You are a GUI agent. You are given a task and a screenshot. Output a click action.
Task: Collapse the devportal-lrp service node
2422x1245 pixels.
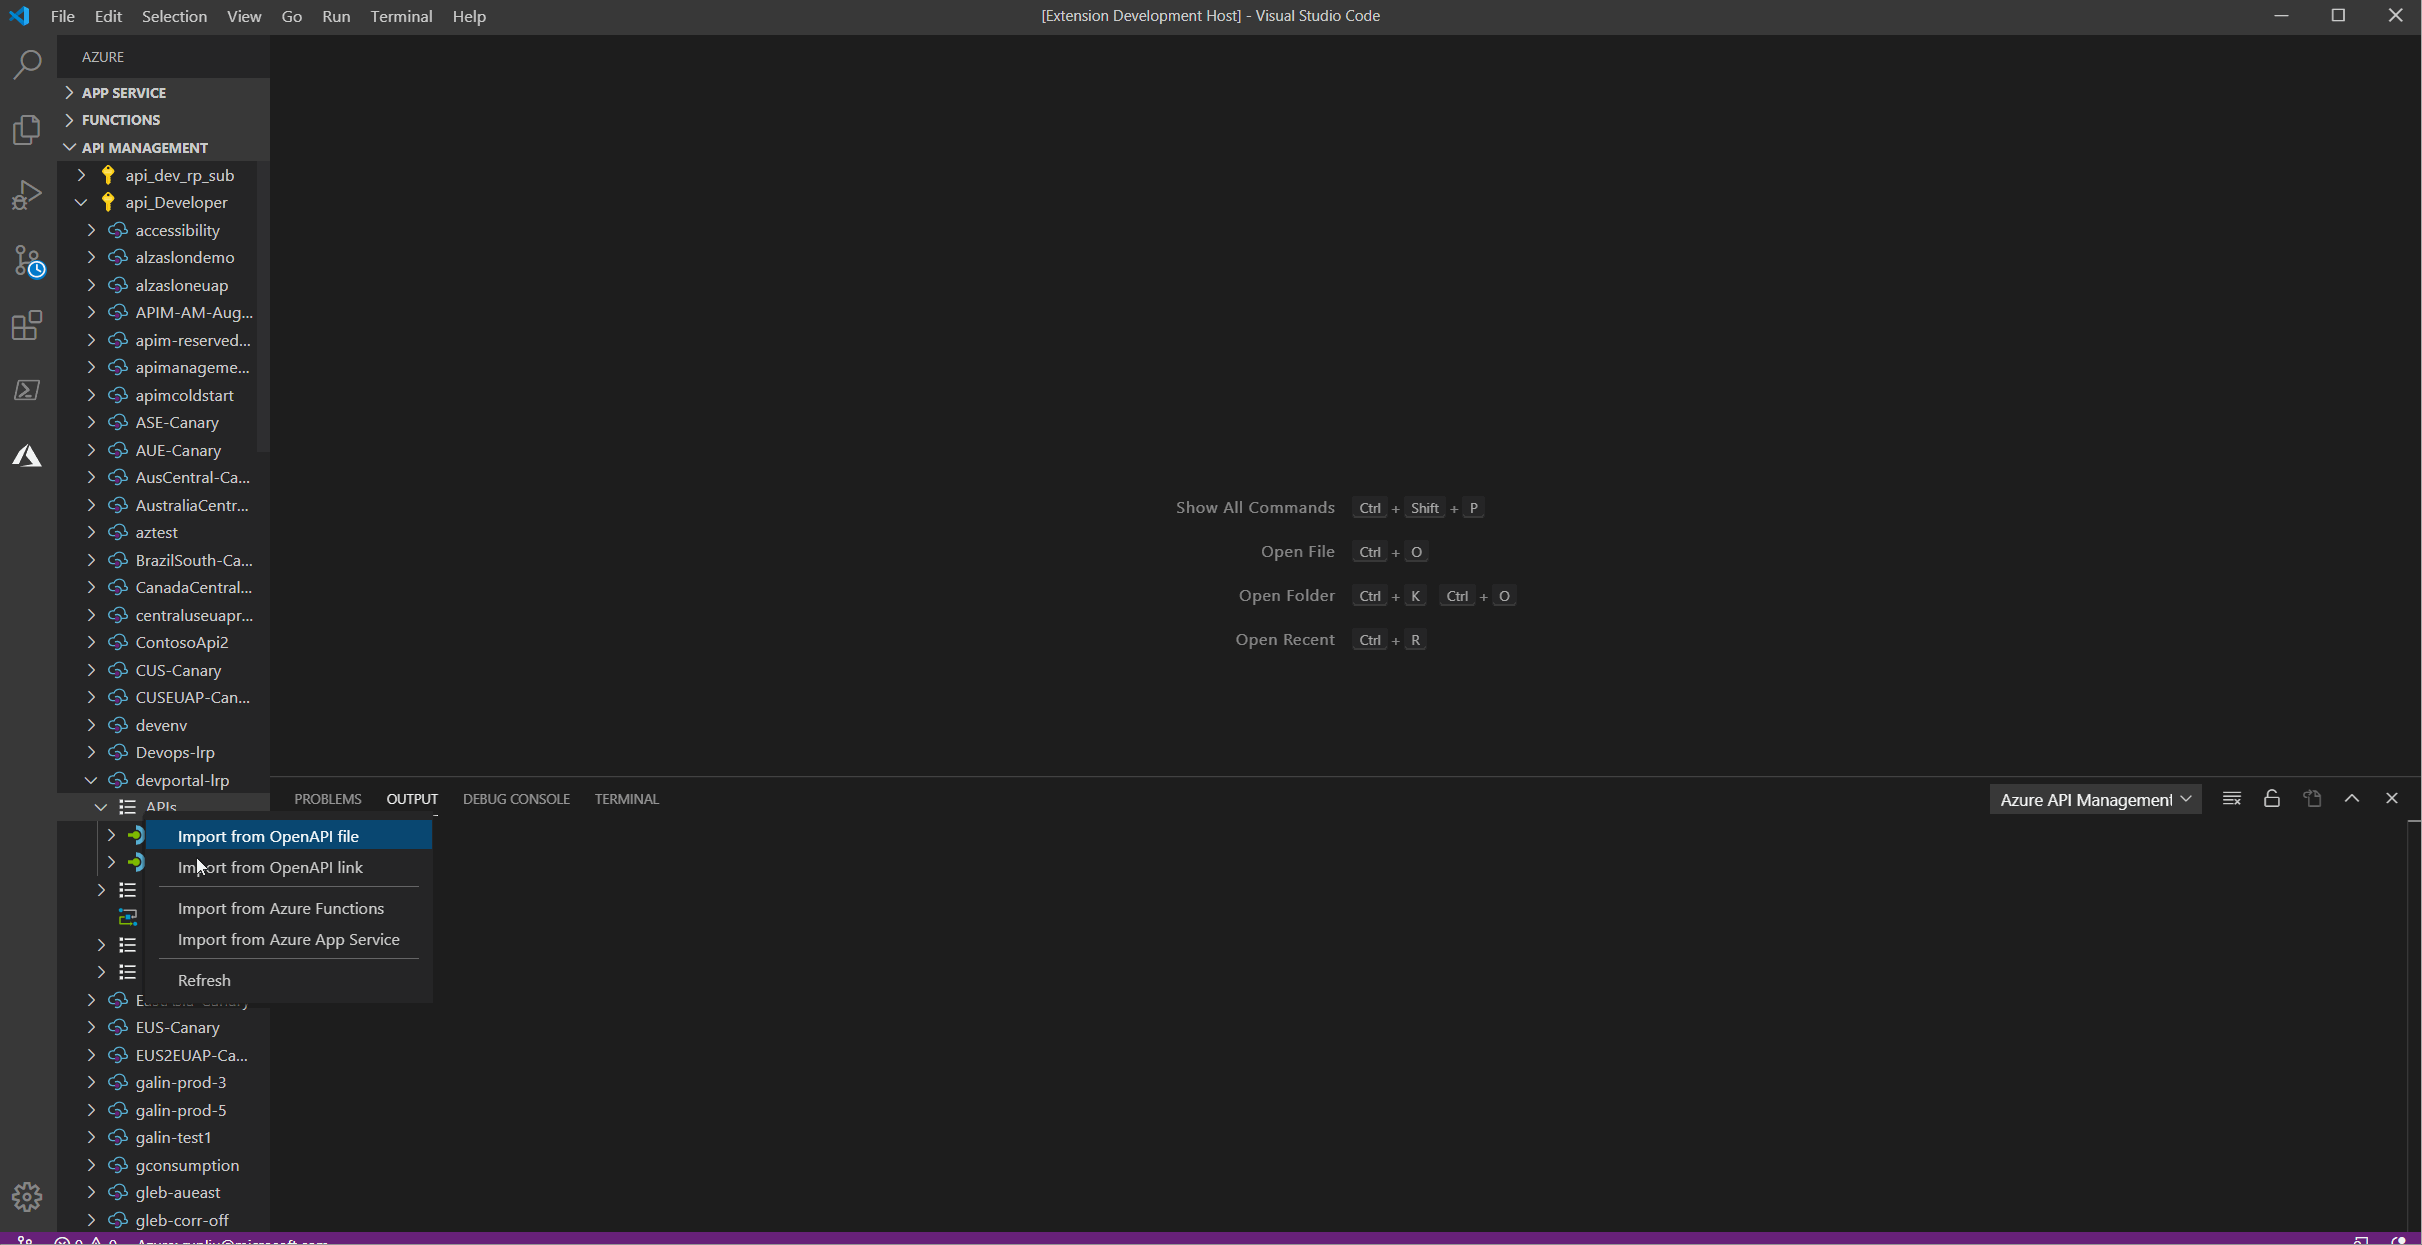click(91, 780)
